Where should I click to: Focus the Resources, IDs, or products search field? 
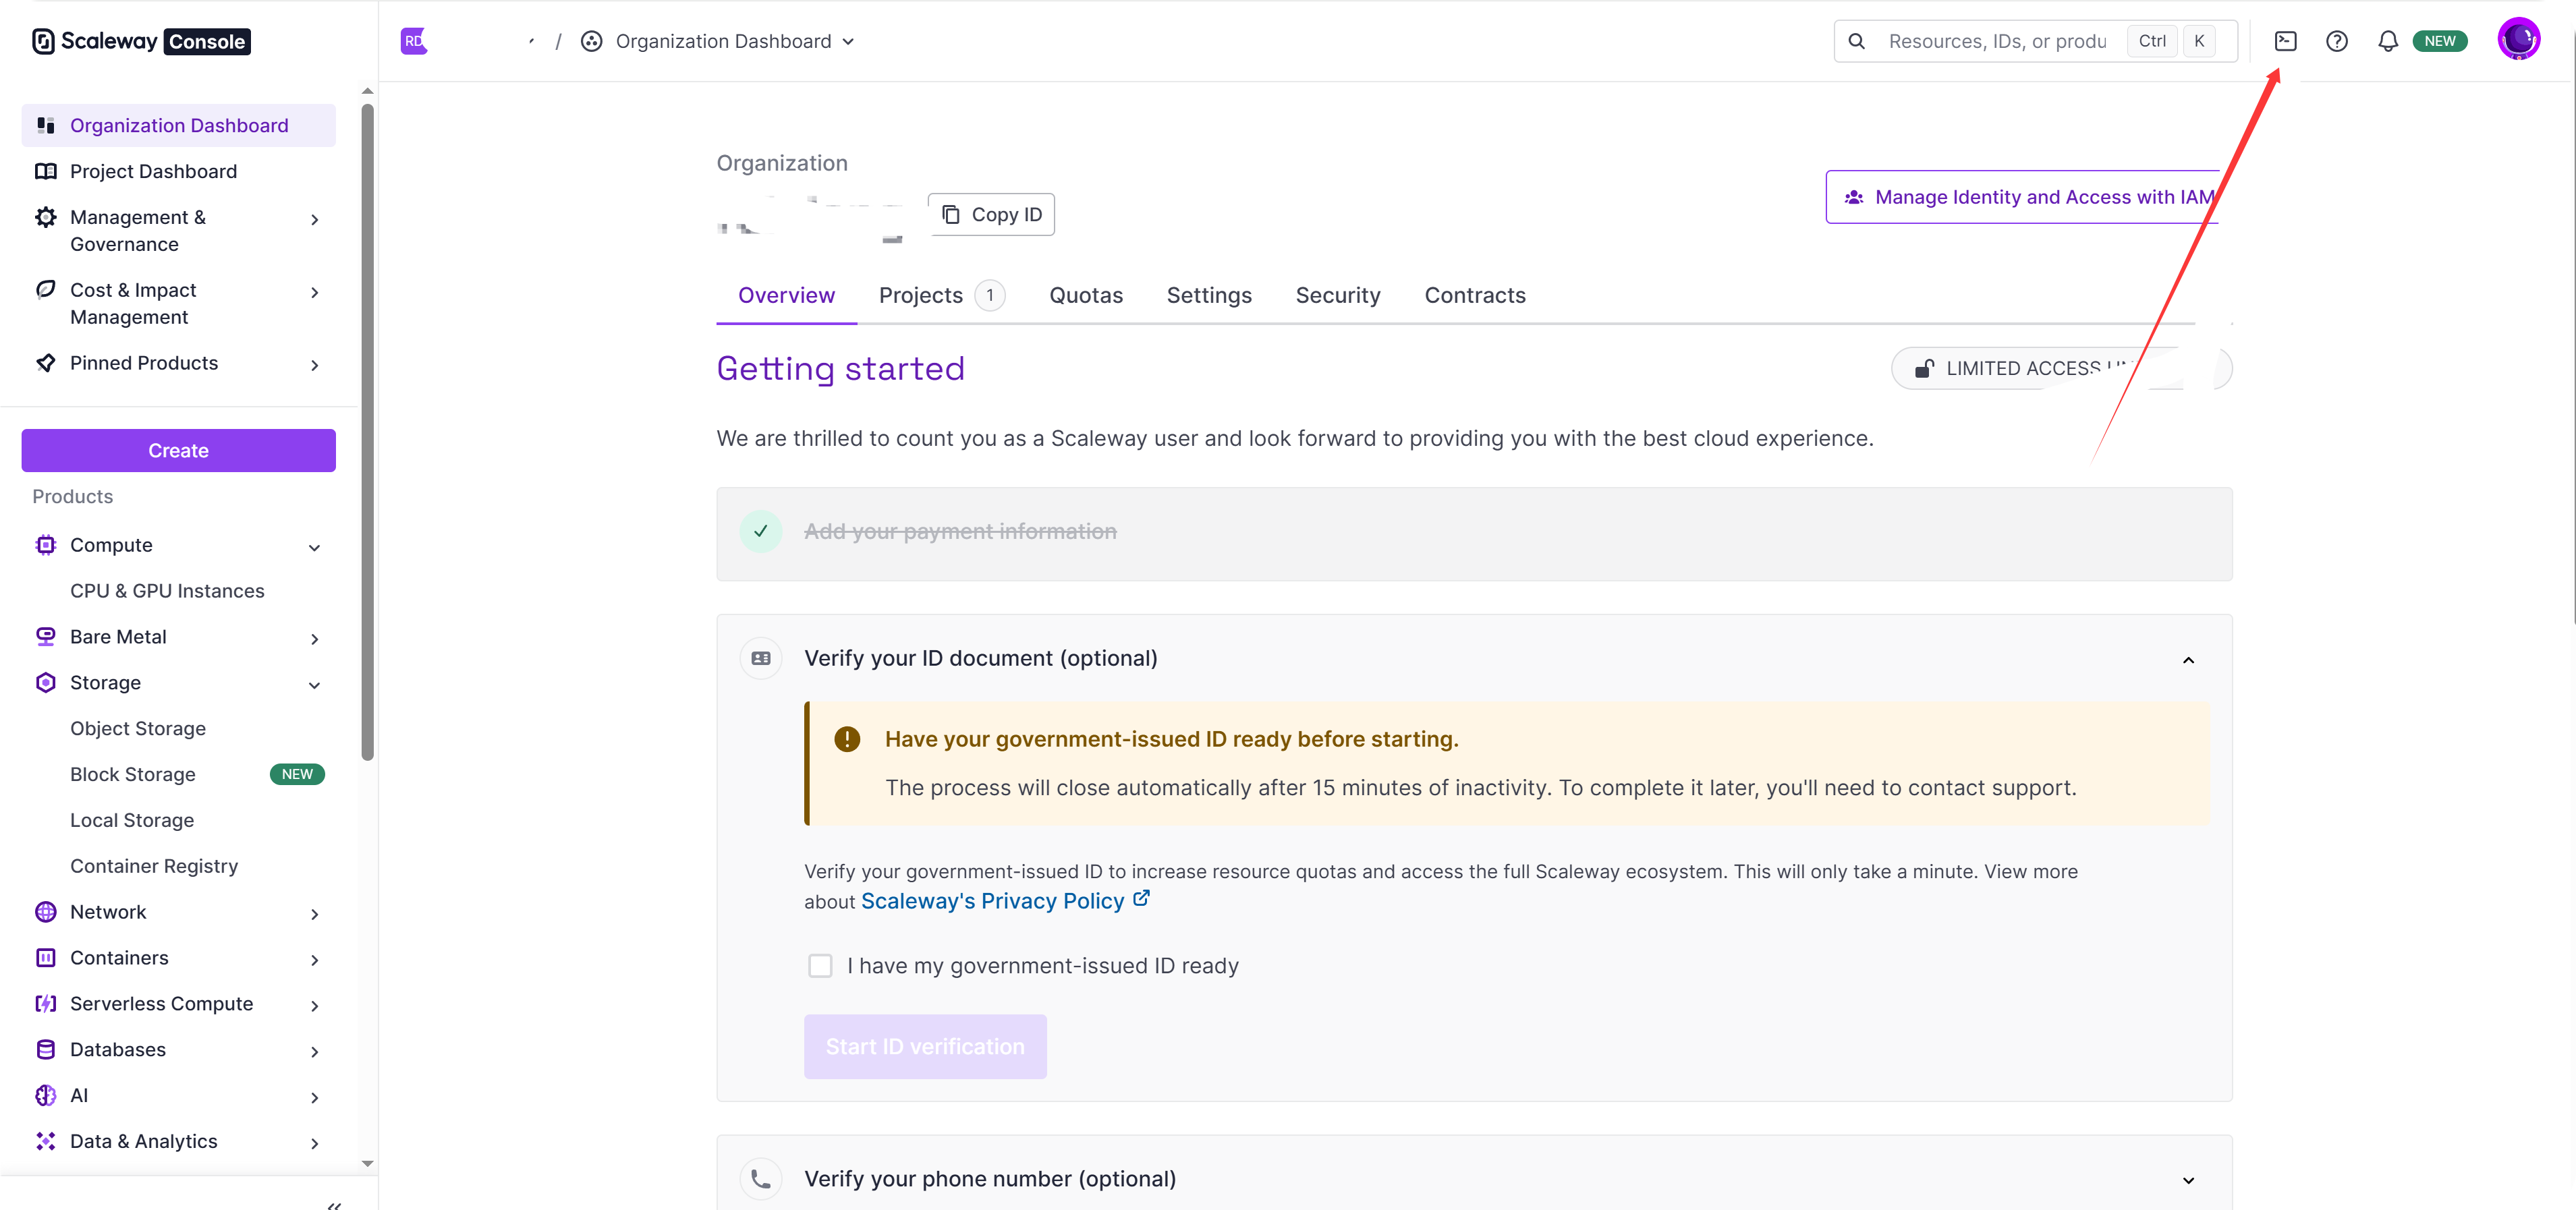[x=1996, y=41]
